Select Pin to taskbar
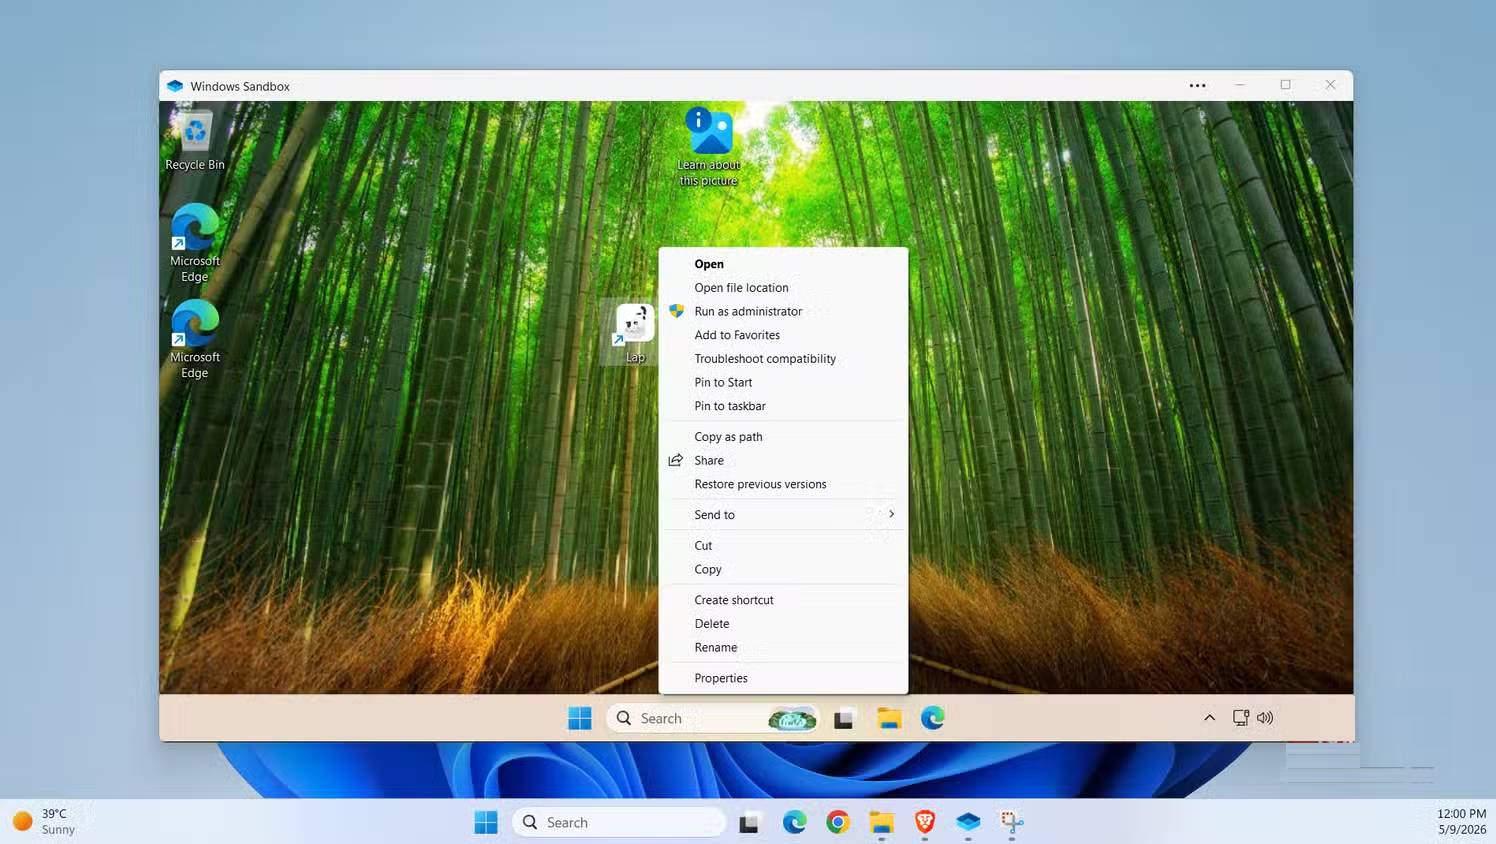The width and height of the screenshot is (1496, 844). [x=783, y=406]
